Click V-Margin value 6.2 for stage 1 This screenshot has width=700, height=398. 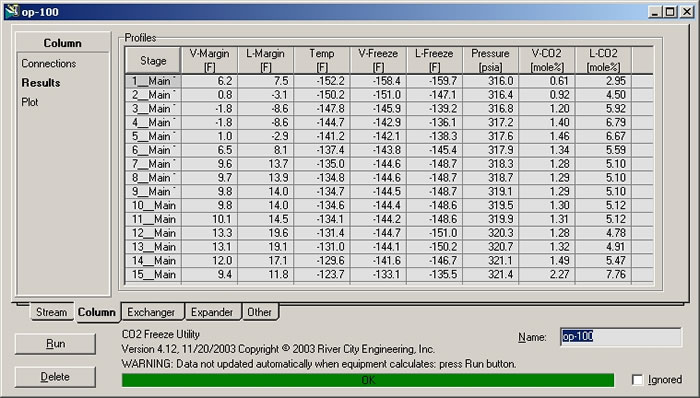point(209,81)
